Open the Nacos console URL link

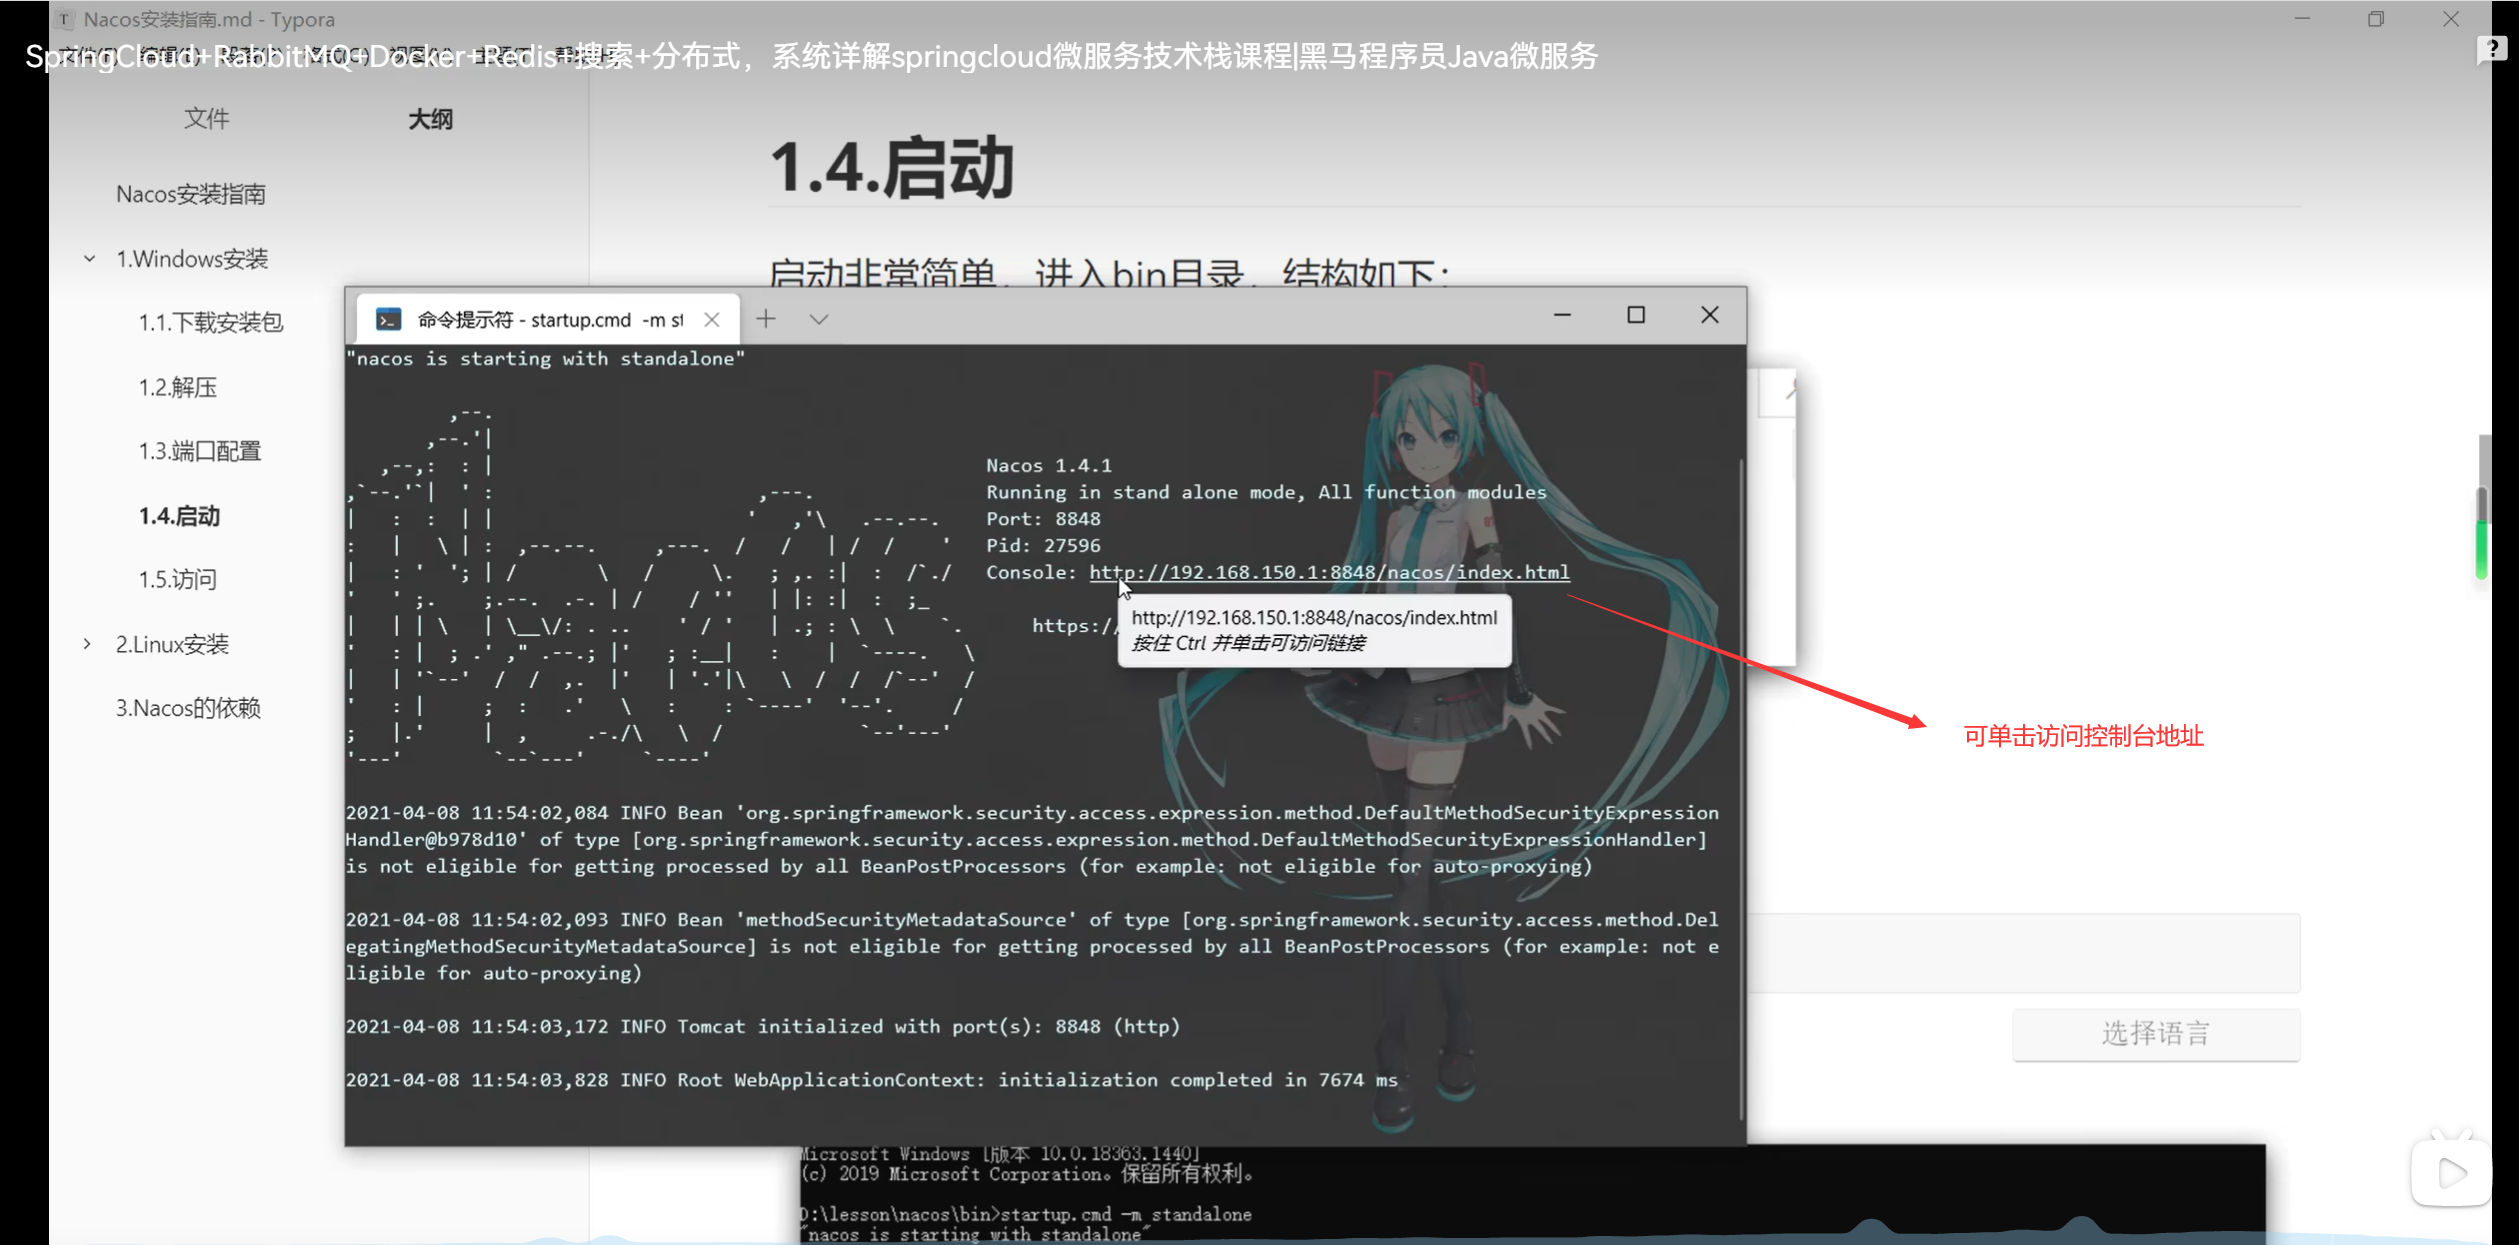(x=1329, y=572)
